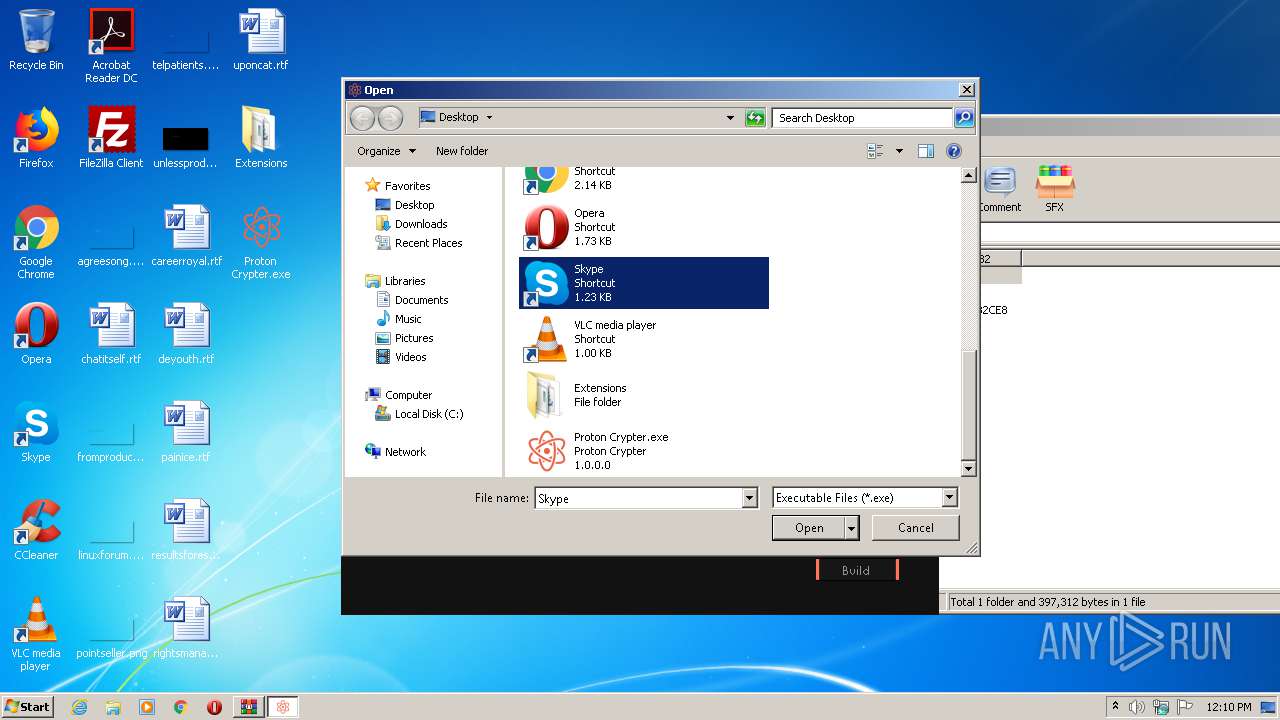Click the forward navigation arrow in Open dialog

click(390, 118)
